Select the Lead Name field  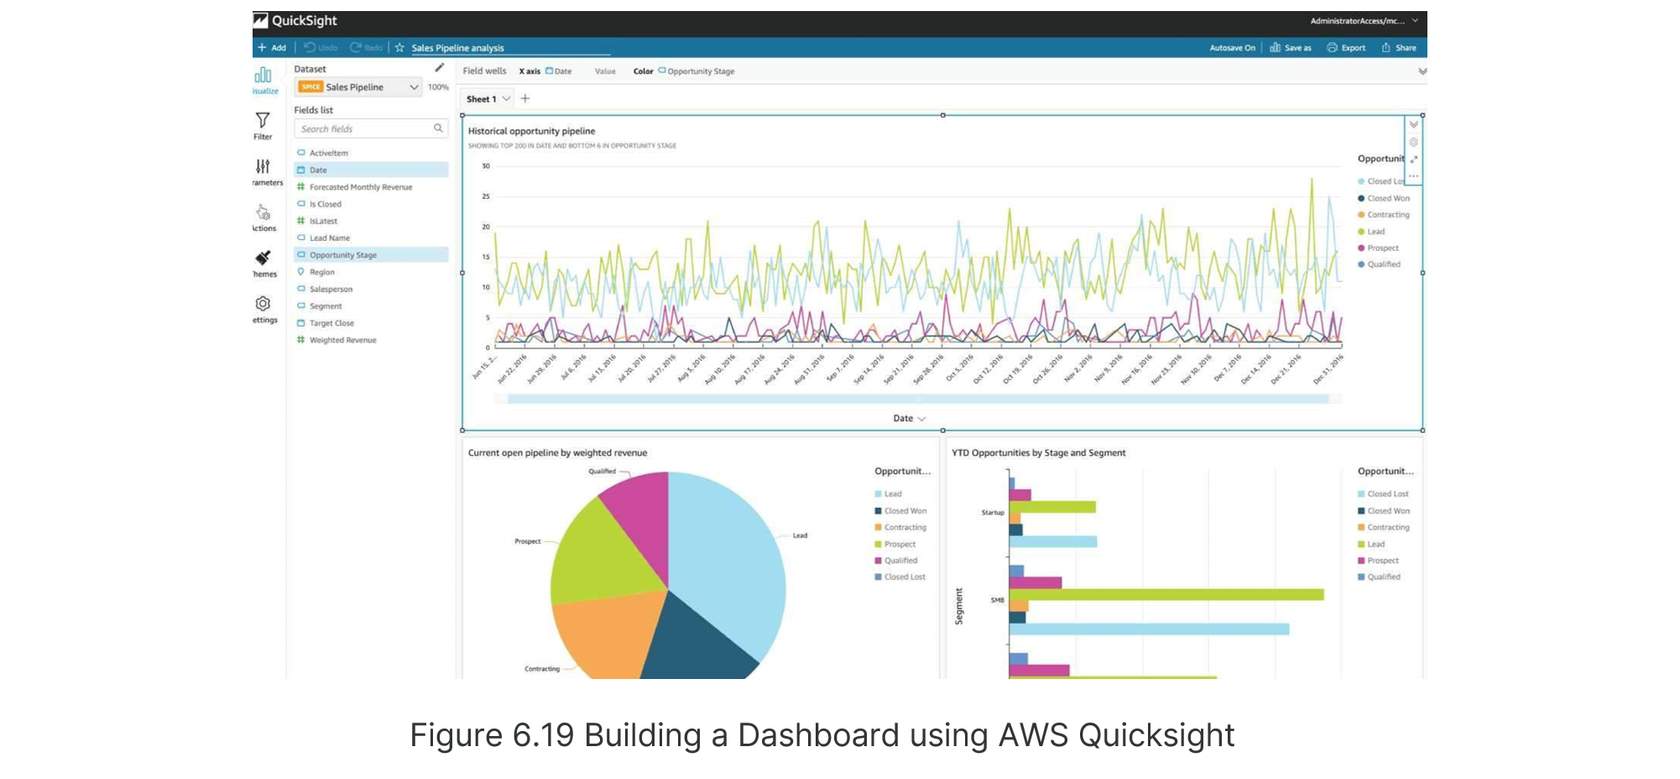pyautogui.click(x=371, y=238)
